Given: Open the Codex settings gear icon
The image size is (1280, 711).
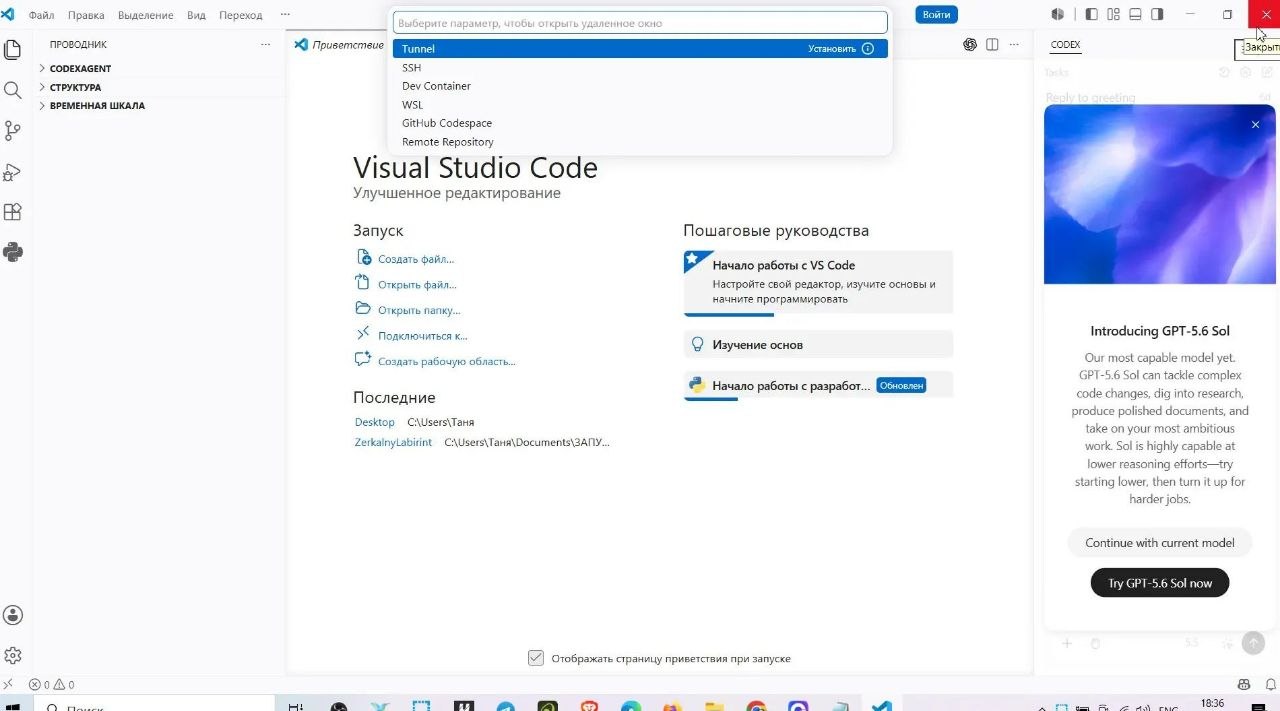Looking at the screenshot, I should coord(1245,72).
